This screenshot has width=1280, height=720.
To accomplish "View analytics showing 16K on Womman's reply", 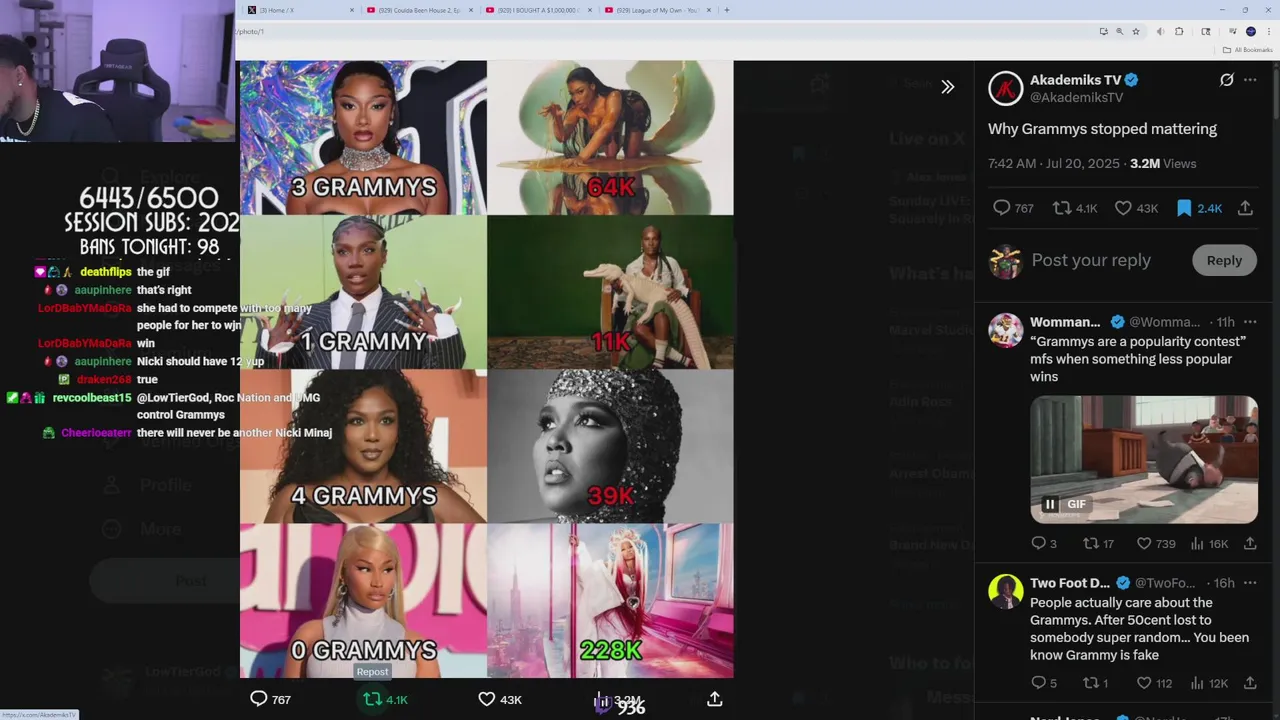I will point(1209,543).
